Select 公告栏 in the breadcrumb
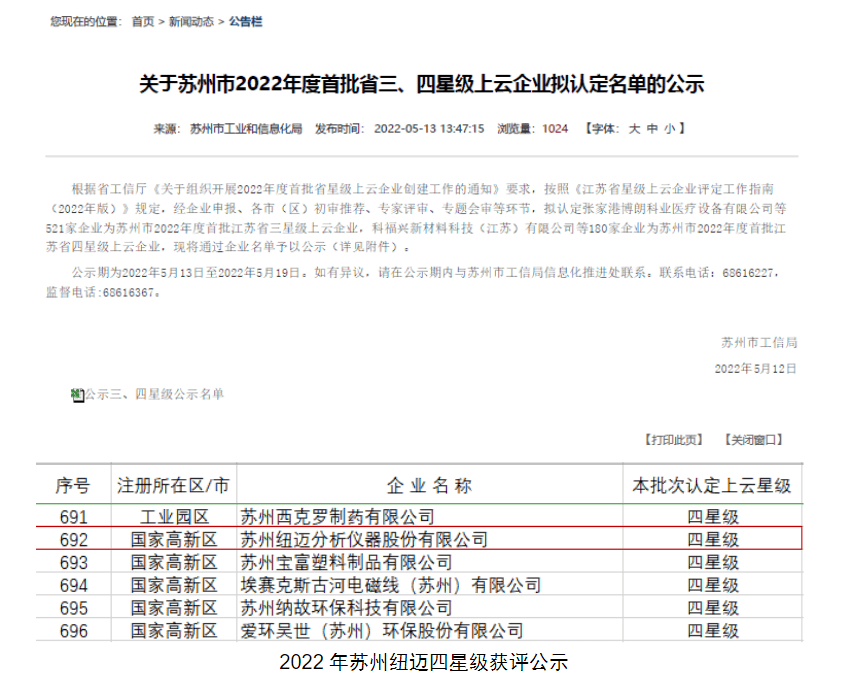Screen dimensions: 856x689 point(245,22)
